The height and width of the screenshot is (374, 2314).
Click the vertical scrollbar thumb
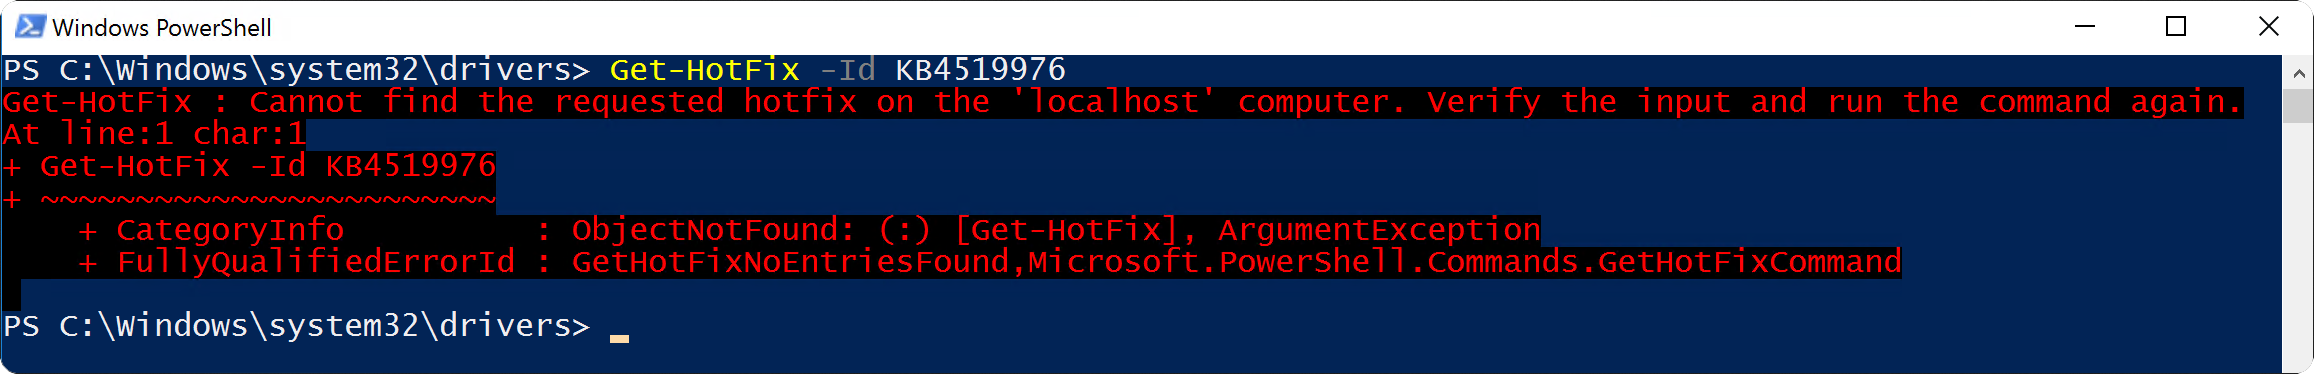(x=2297, y=106)
